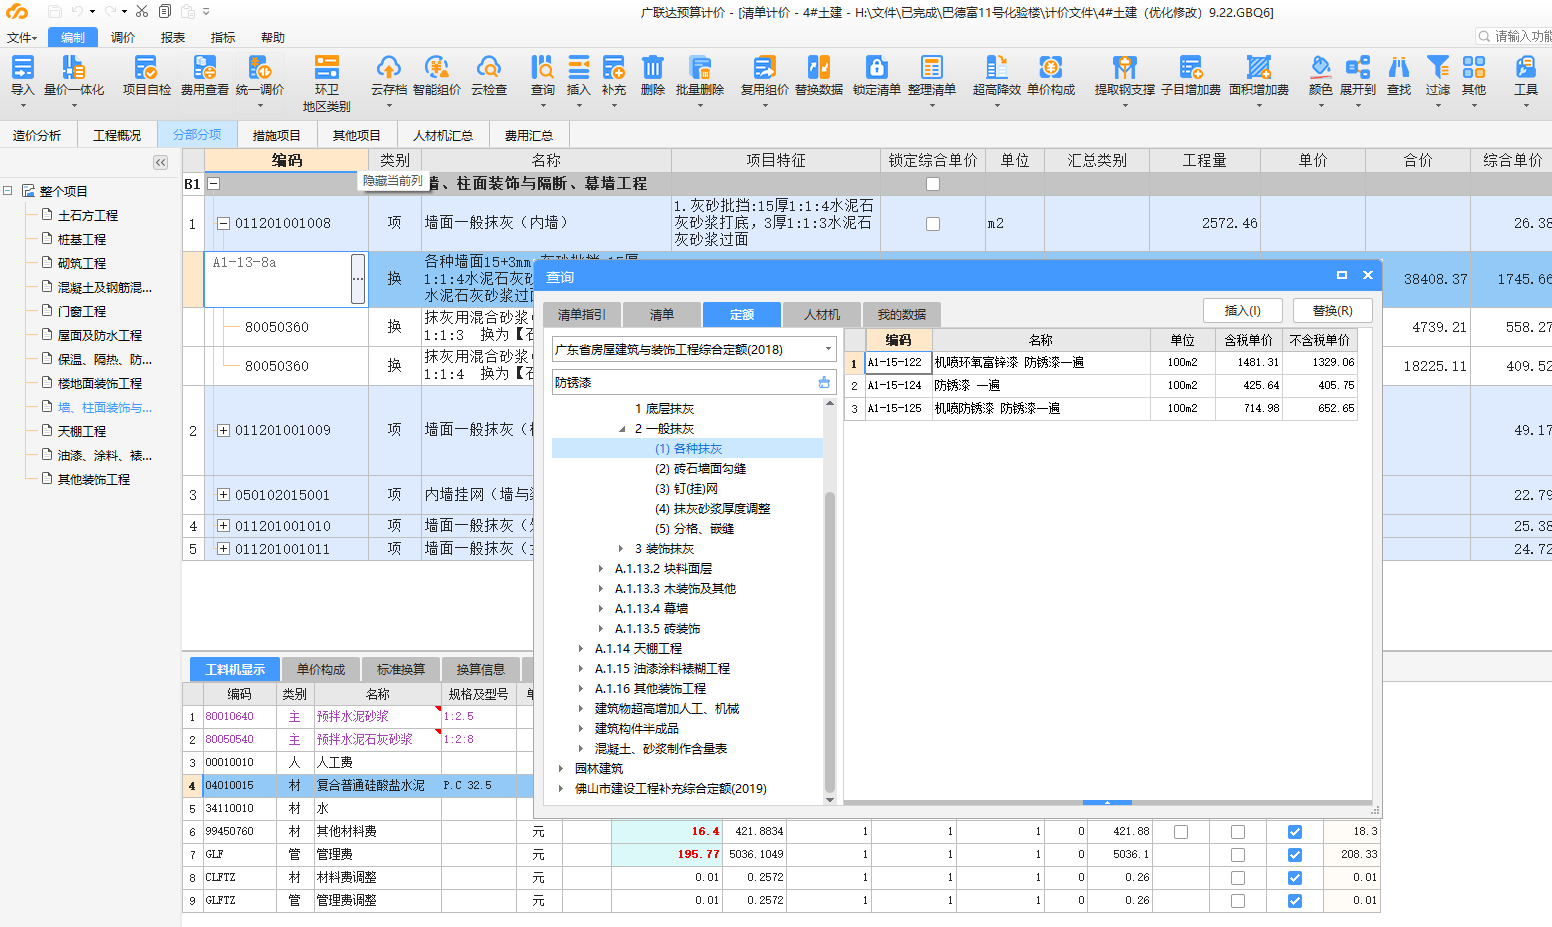Click the 删除 delete trash icon
This screenshot has height=927, width=1552.
point(652,68)
